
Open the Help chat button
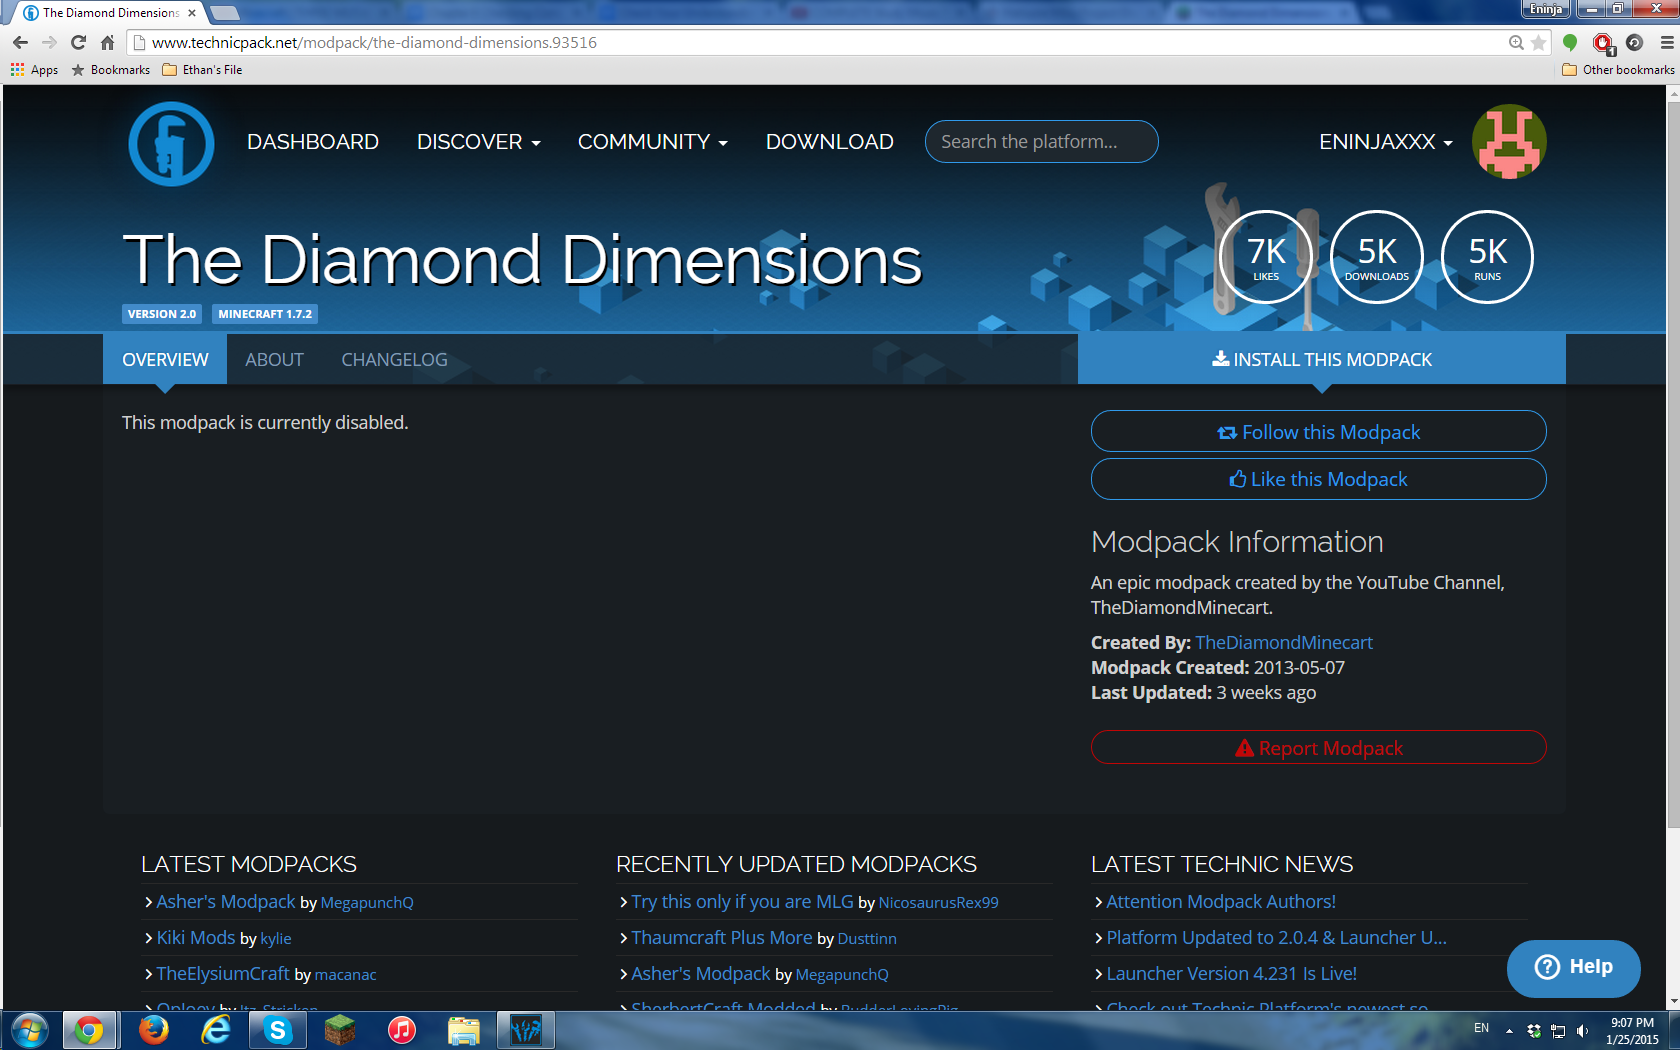[x=1574, y=967]
